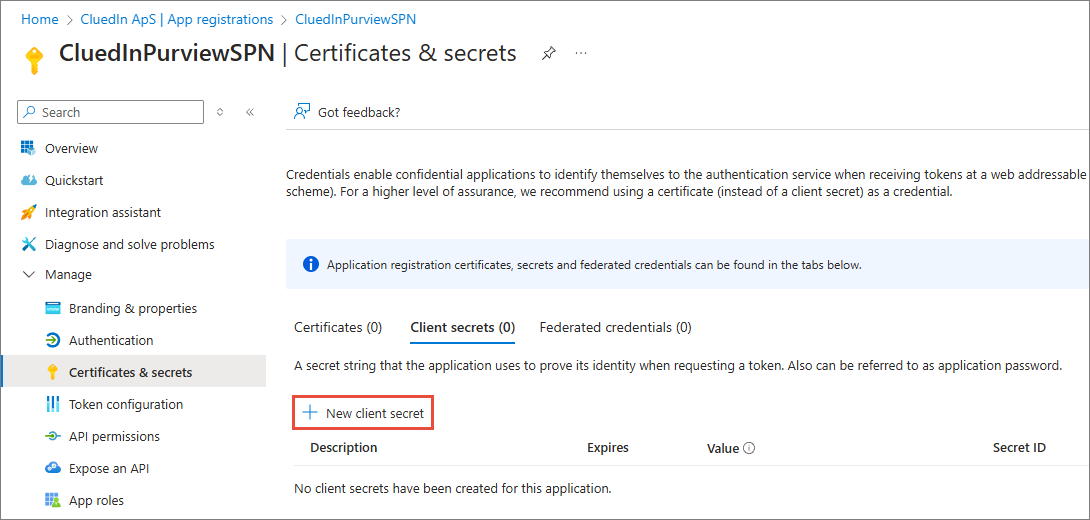Viewport: 1090px width, 520px height.
Task: Click into the sidebar Search field
Action: [110, 112]
